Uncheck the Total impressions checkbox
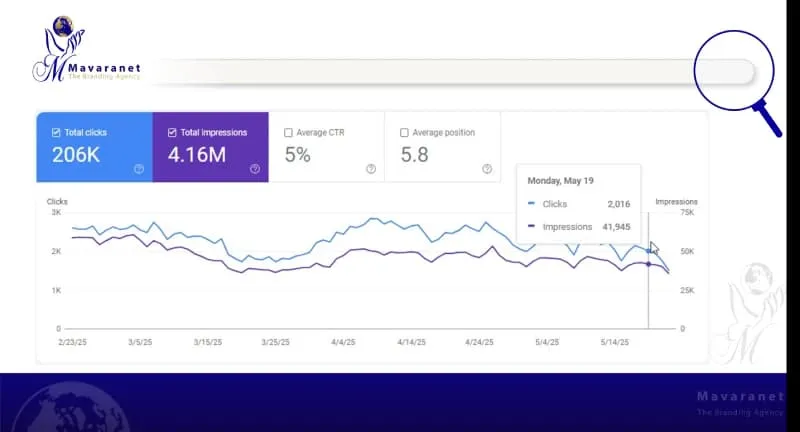 pyautogui.click(x=172, y=132)
